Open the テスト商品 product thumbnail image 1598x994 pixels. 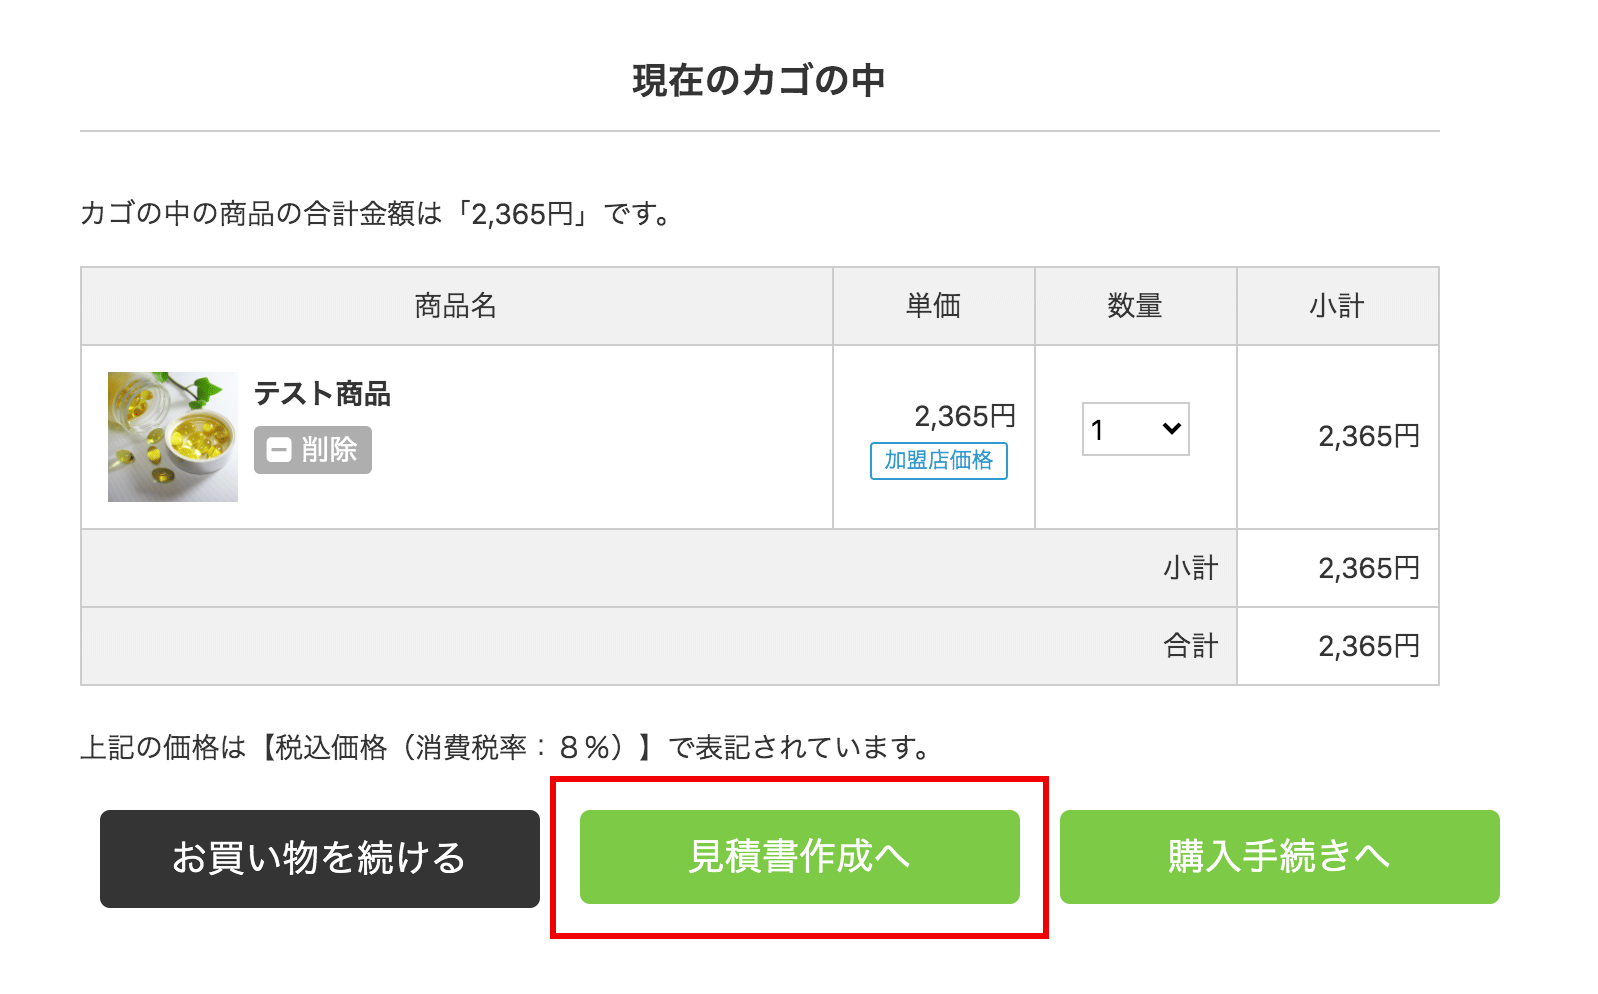(173, 437)
